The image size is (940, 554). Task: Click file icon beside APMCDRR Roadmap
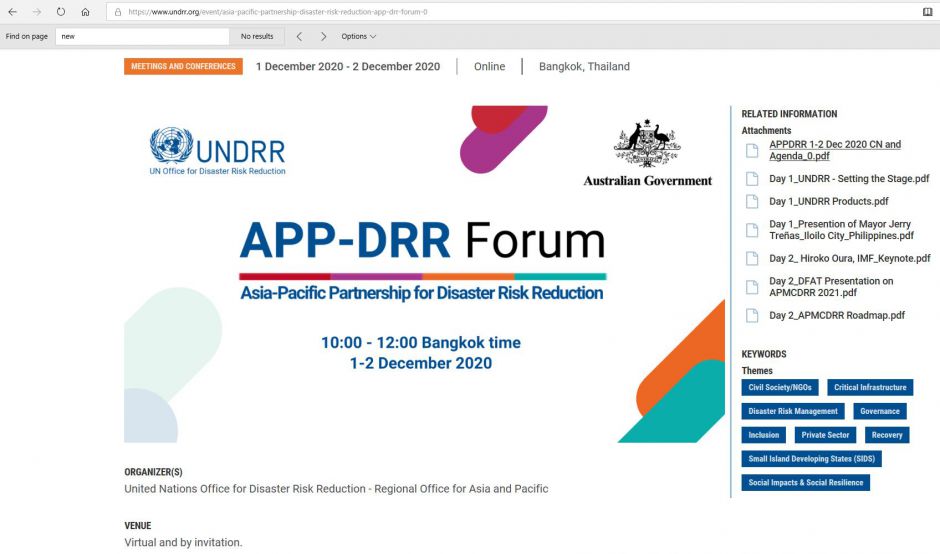click(752, 315)
